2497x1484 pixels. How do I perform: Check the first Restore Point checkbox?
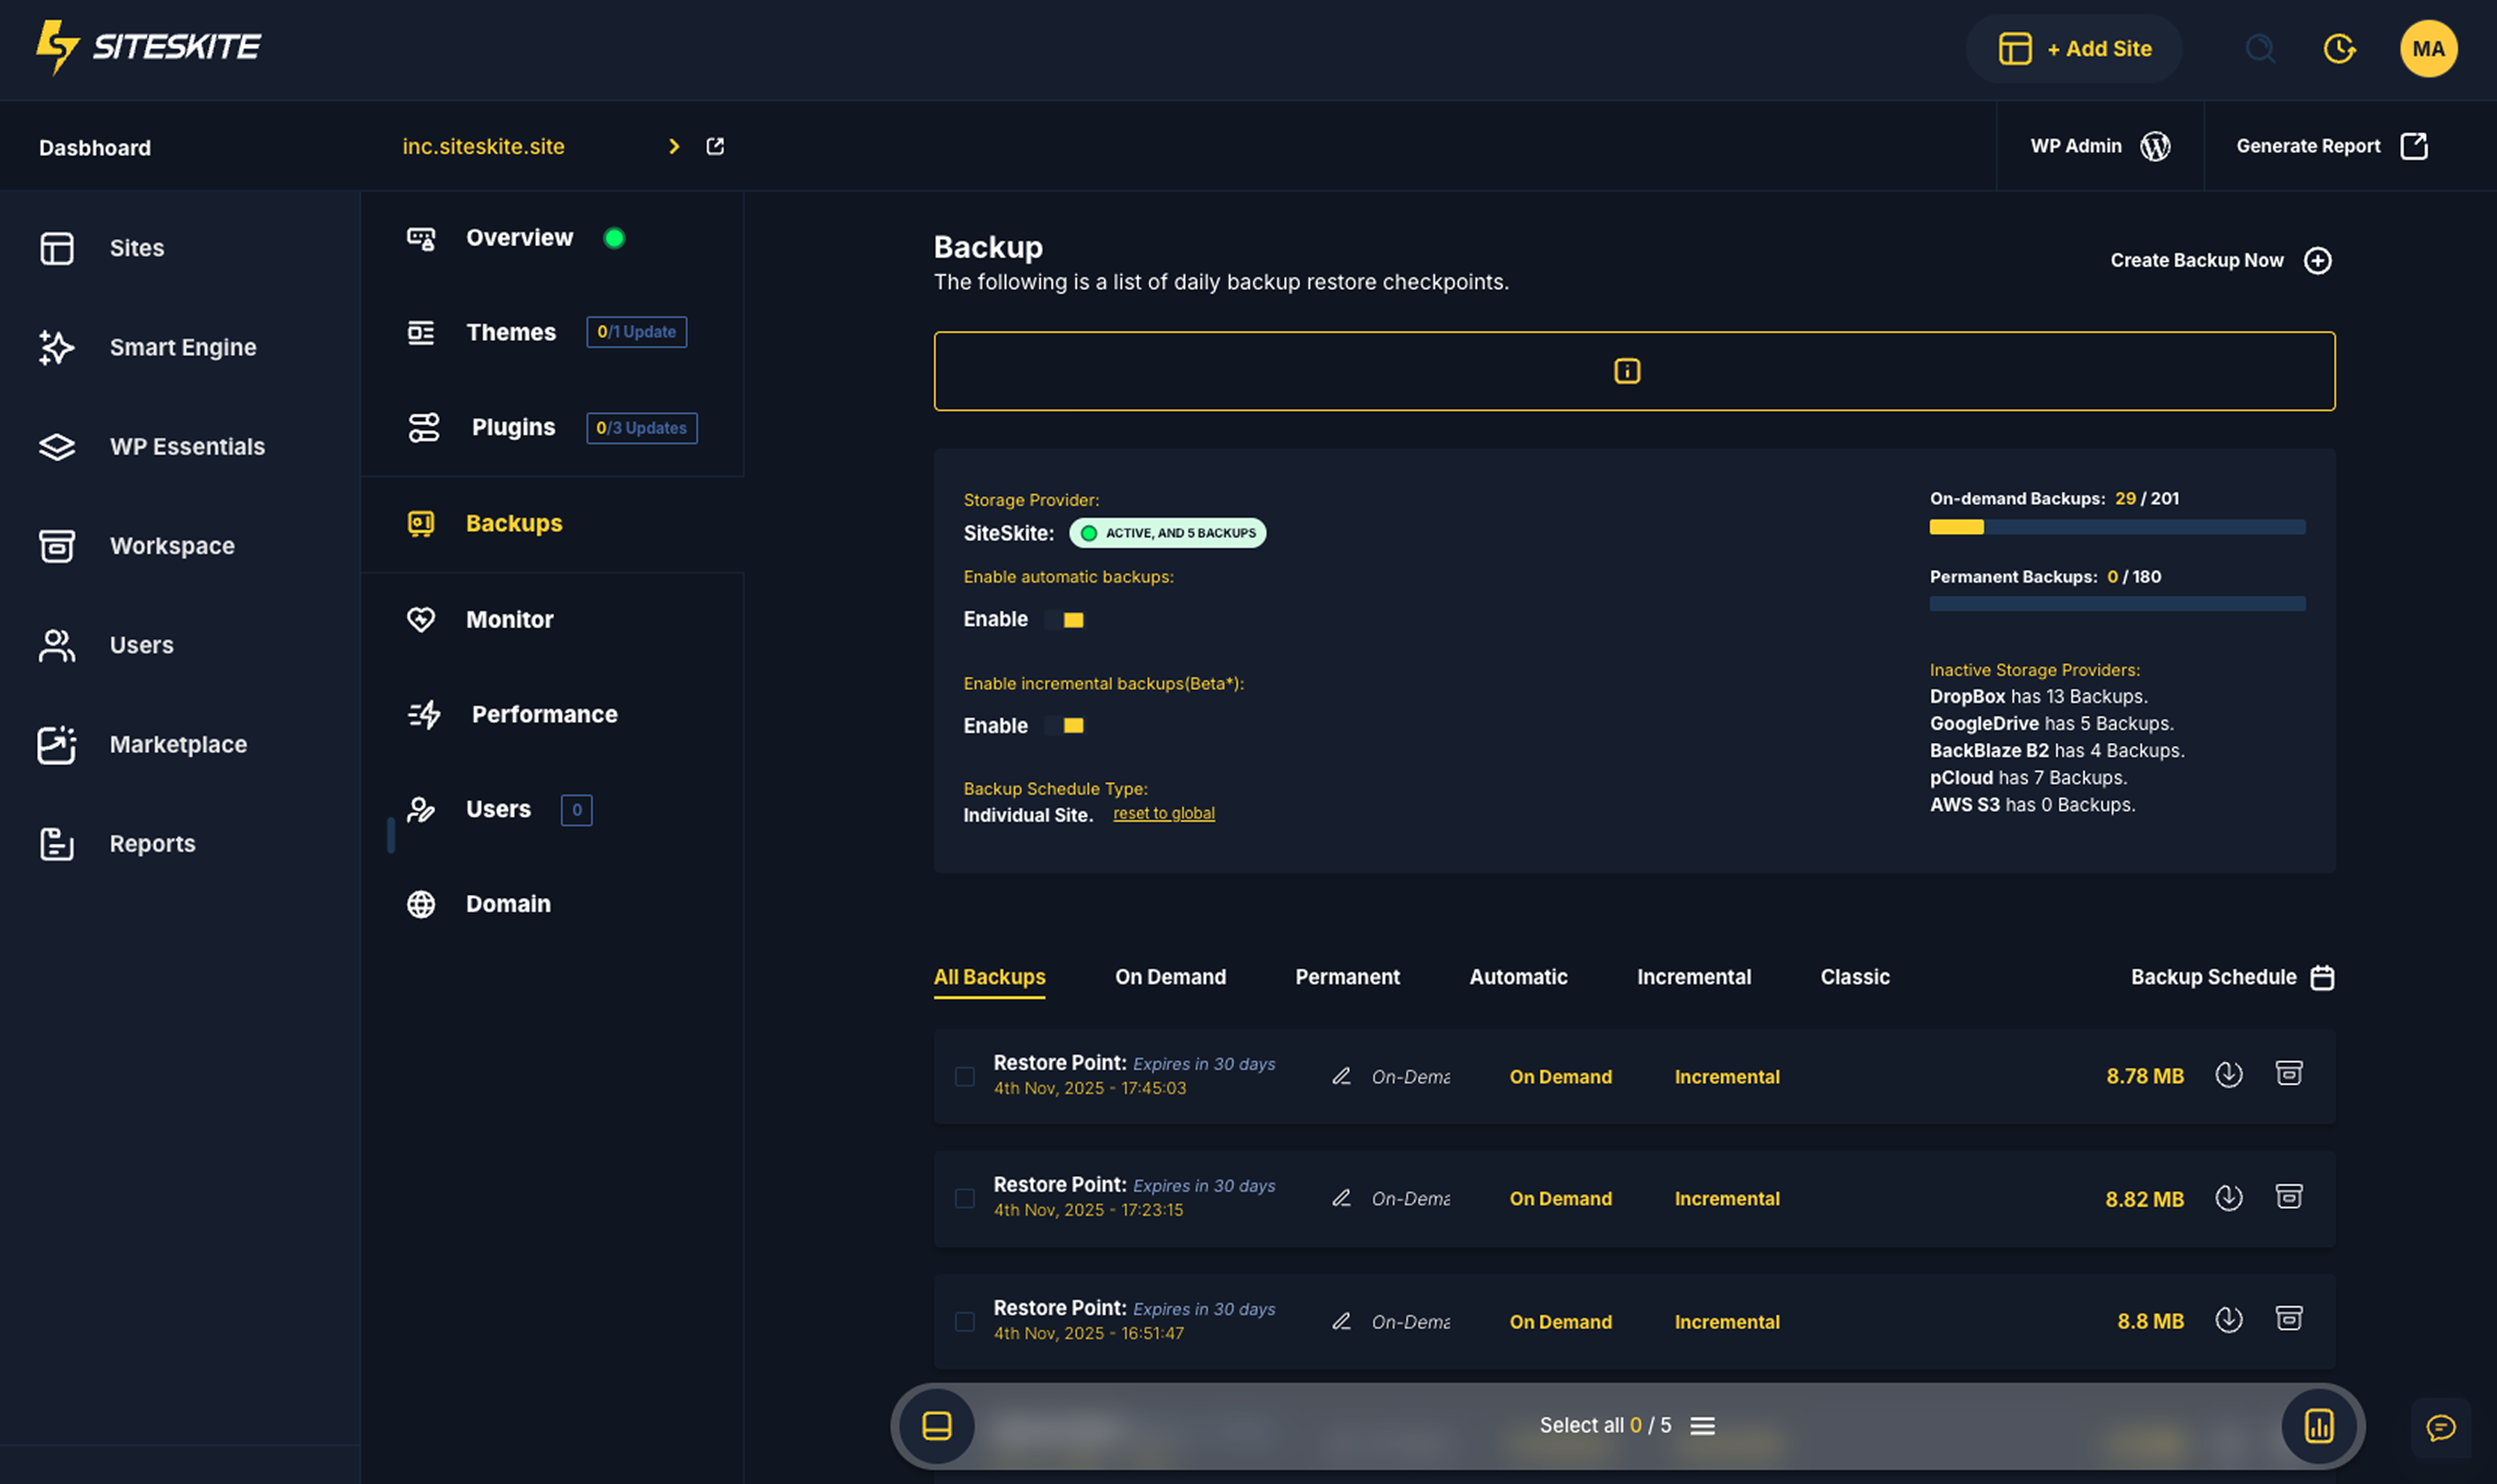pyautogui.click(x=964, y=1076)
